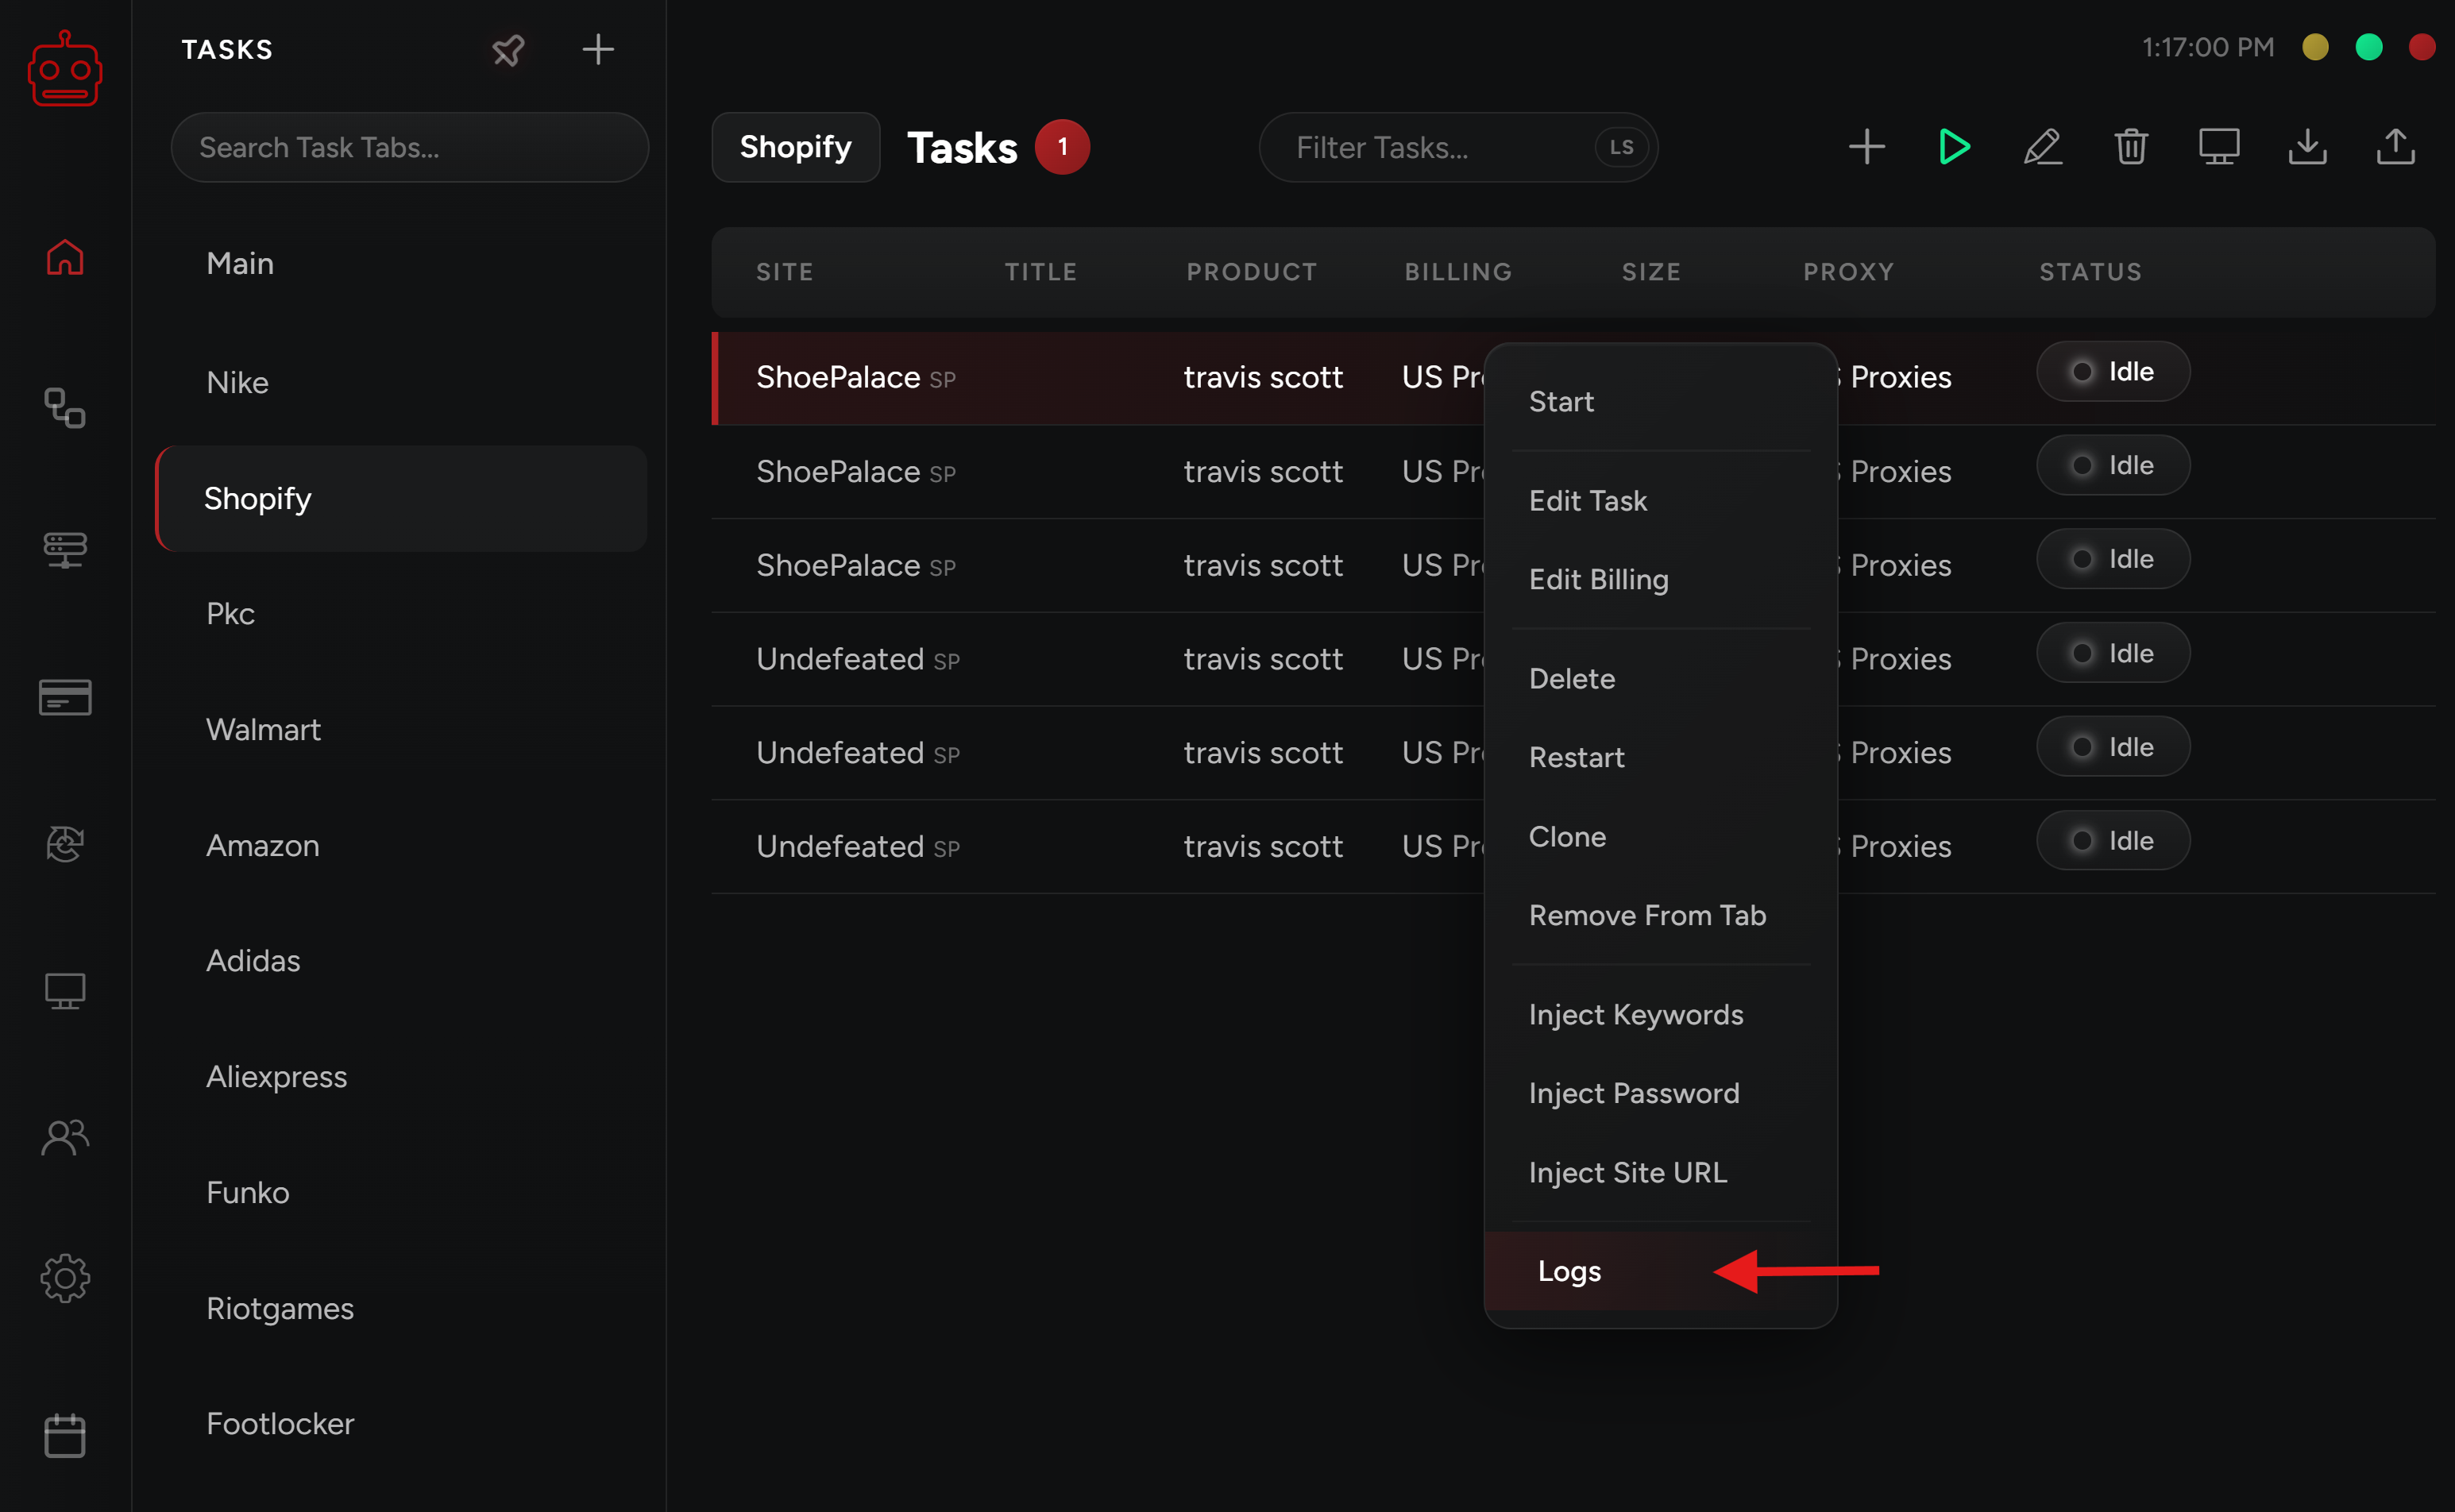Click the Idle status of first ShoePalace task

2113,372
